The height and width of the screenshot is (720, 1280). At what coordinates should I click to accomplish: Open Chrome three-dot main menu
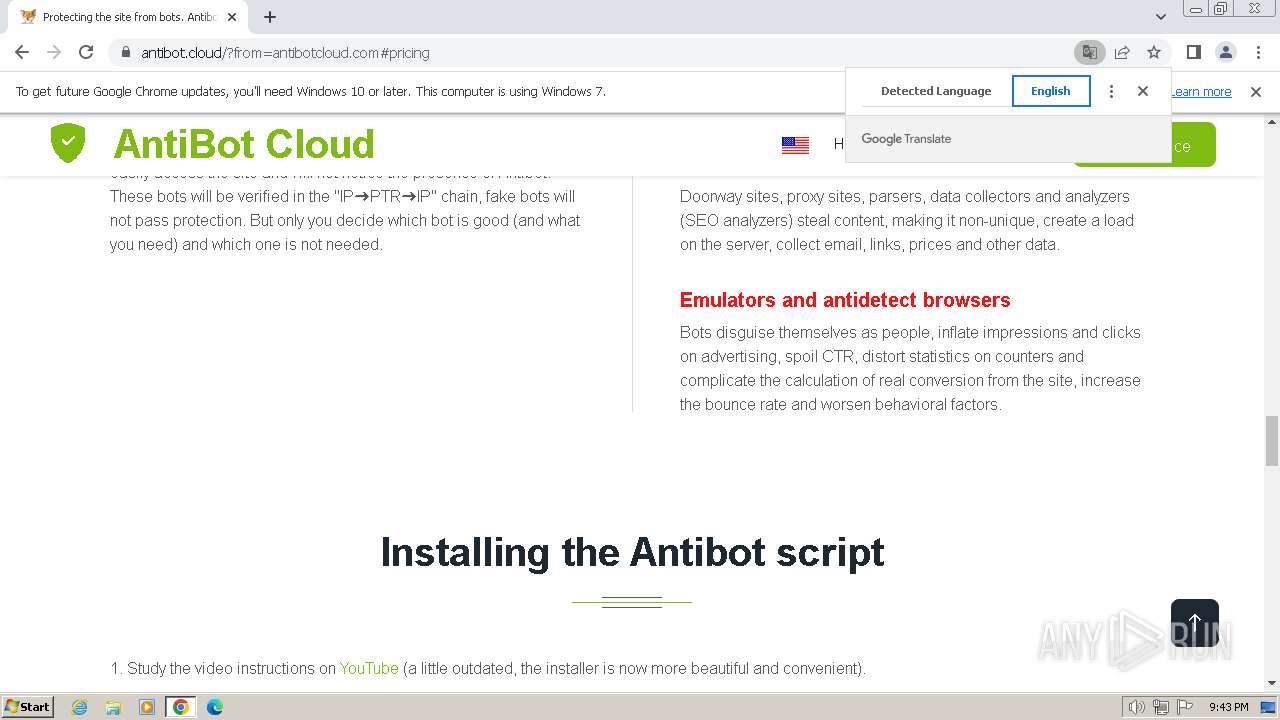click(x=1258, y=52)
